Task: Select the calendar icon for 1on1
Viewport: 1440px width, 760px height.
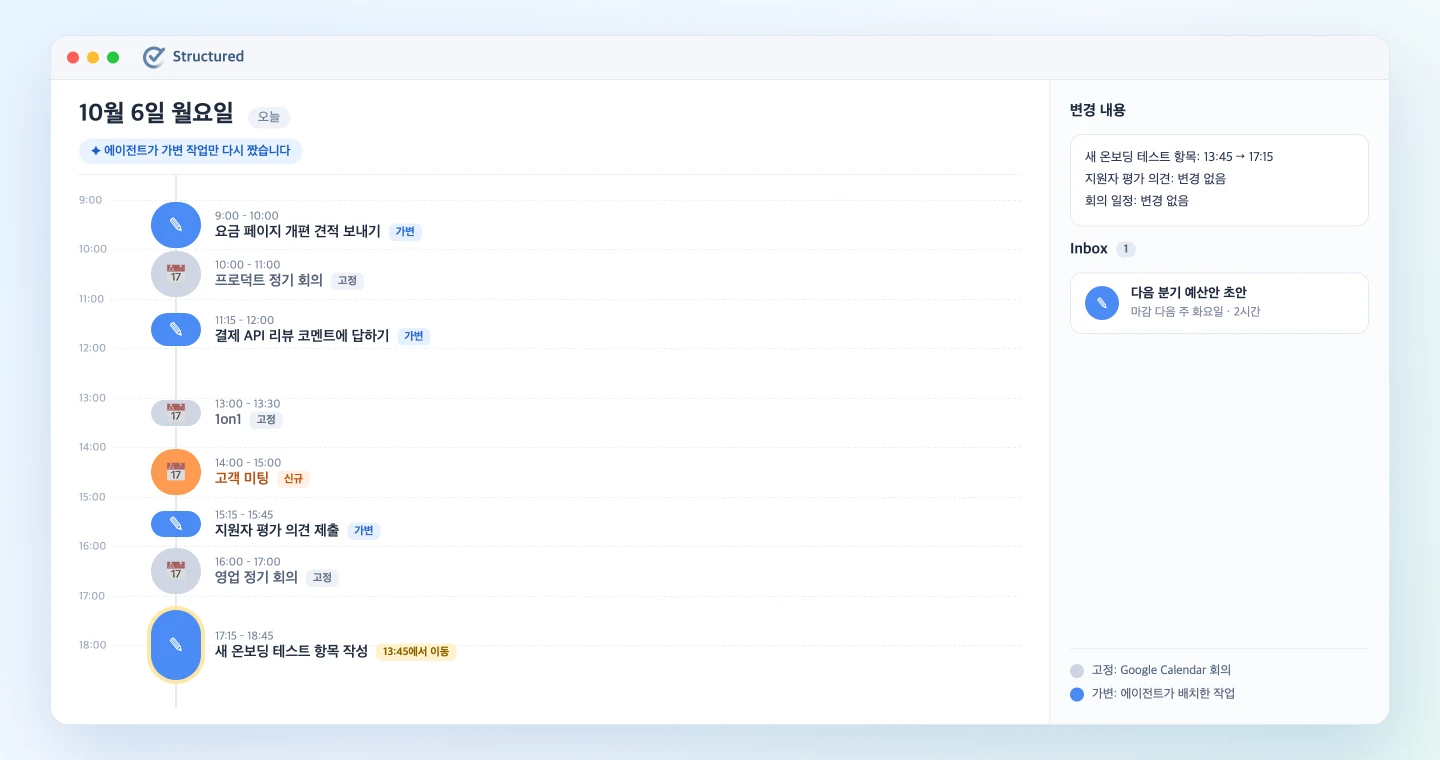Action: point(176,412)
